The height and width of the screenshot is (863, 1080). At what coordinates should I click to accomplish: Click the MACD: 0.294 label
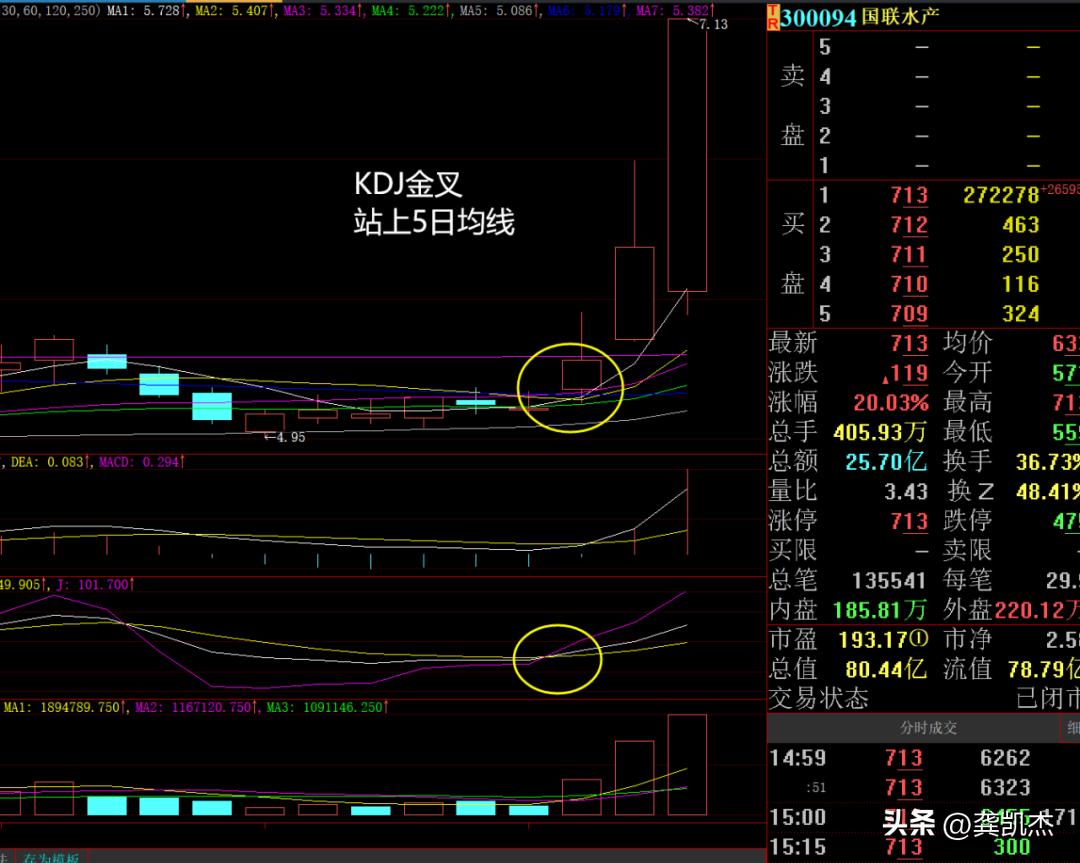140,462
